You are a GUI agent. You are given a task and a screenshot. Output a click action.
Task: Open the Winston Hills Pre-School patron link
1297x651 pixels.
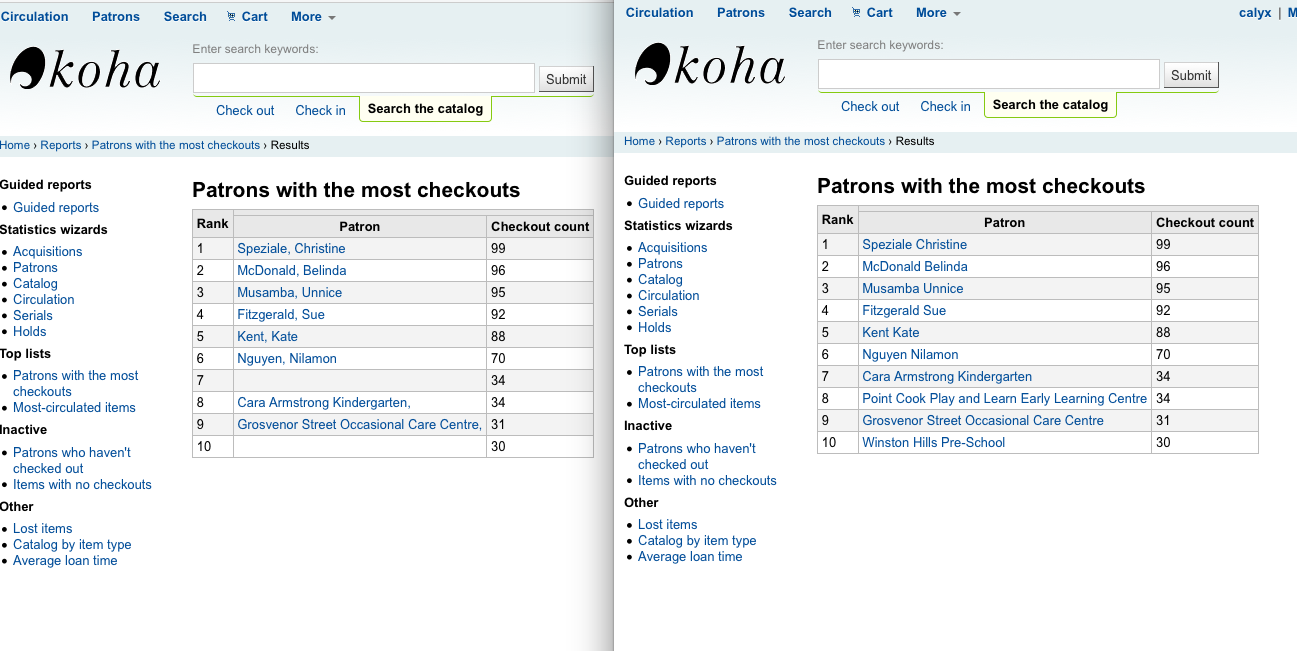(933, 443)
